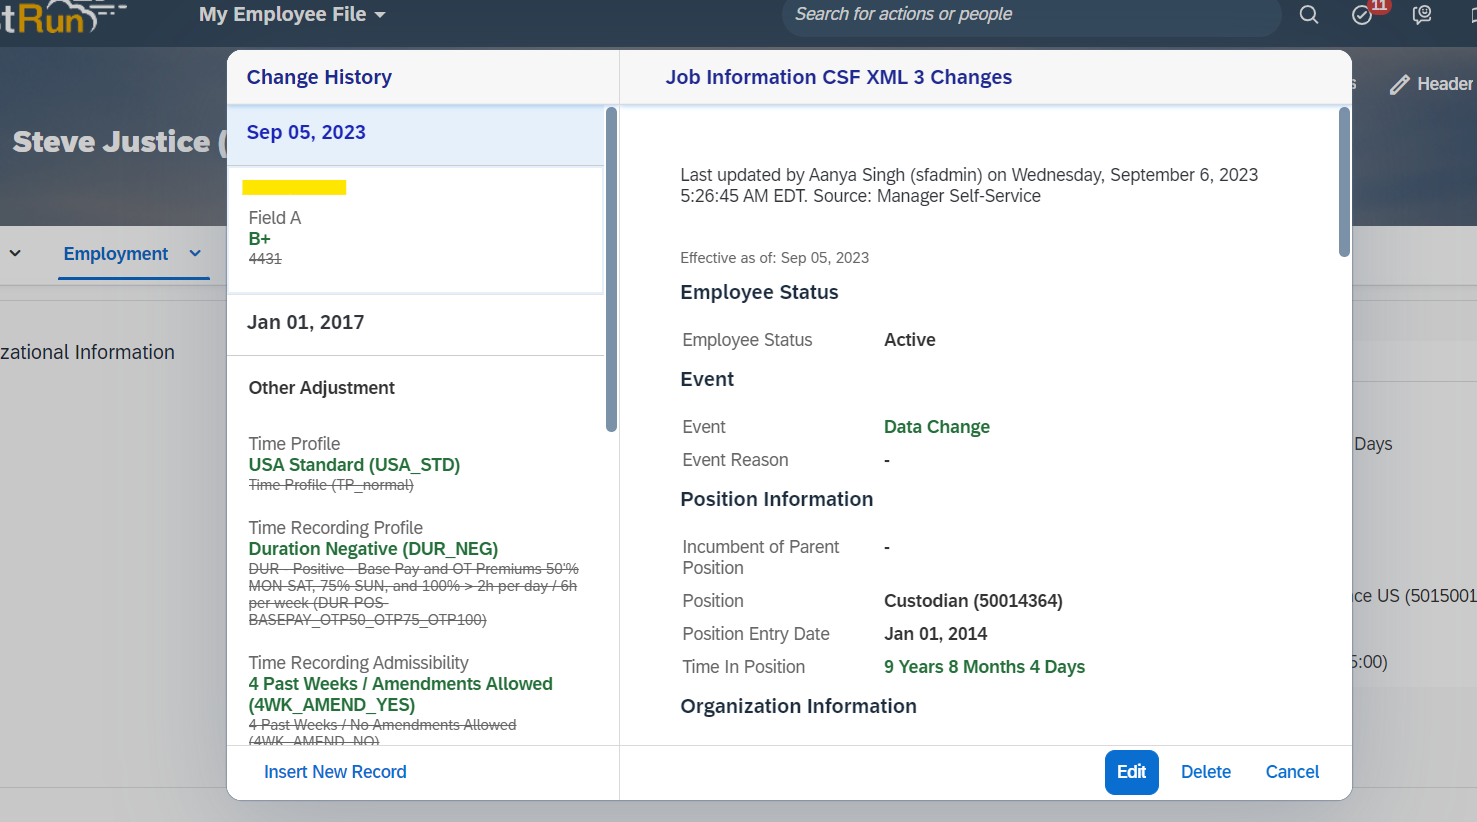Click the Edit button
1477x822 pixels.
pyautogui.click(x=1131, y=772)
